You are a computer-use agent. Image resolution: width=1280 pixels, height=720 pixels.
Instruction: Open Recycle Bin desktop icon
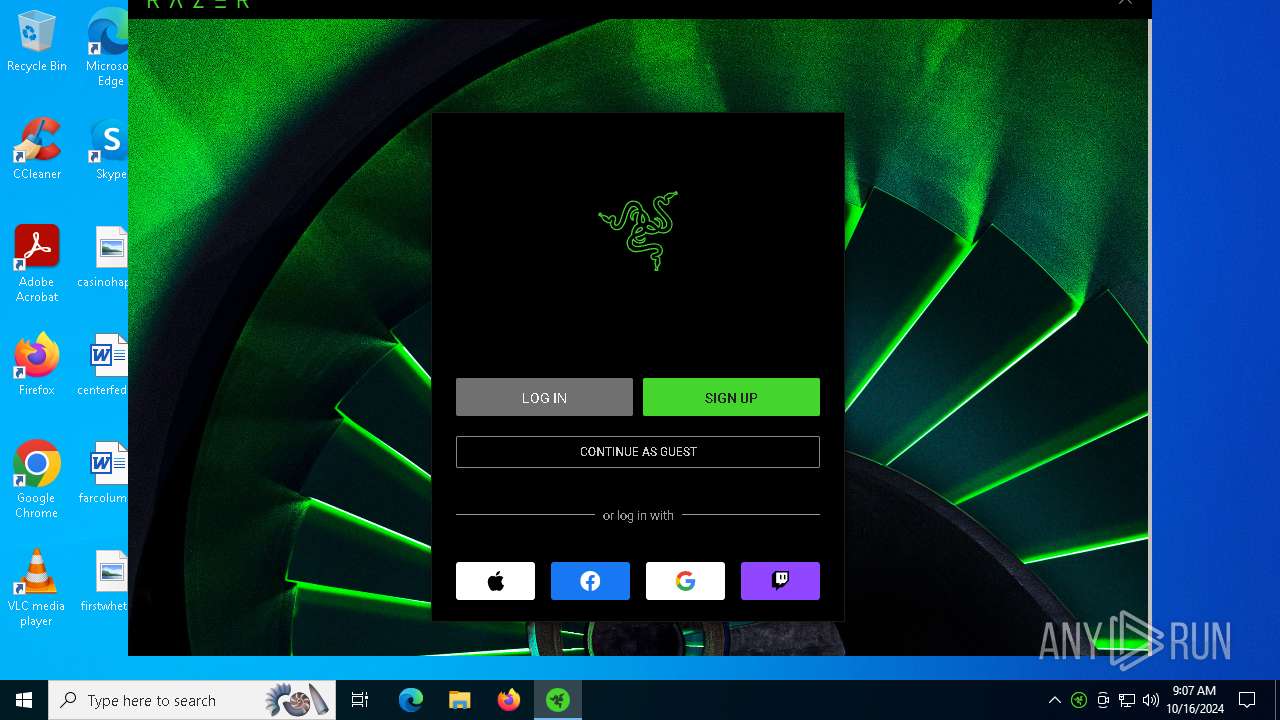(37, 42)
